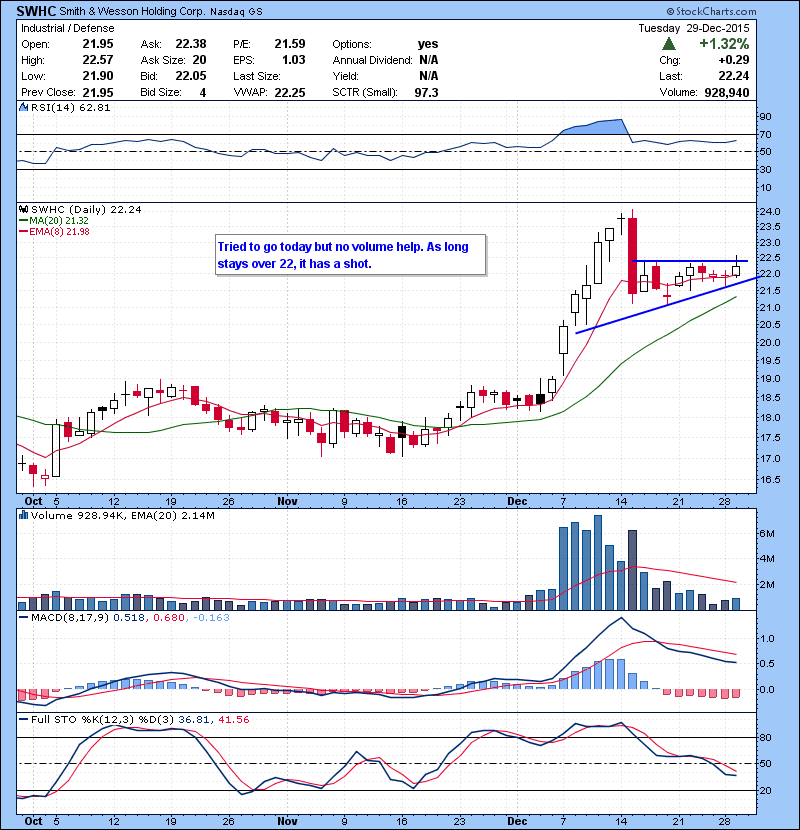
Task: Click the Last price 22.24
Action: 734,76
